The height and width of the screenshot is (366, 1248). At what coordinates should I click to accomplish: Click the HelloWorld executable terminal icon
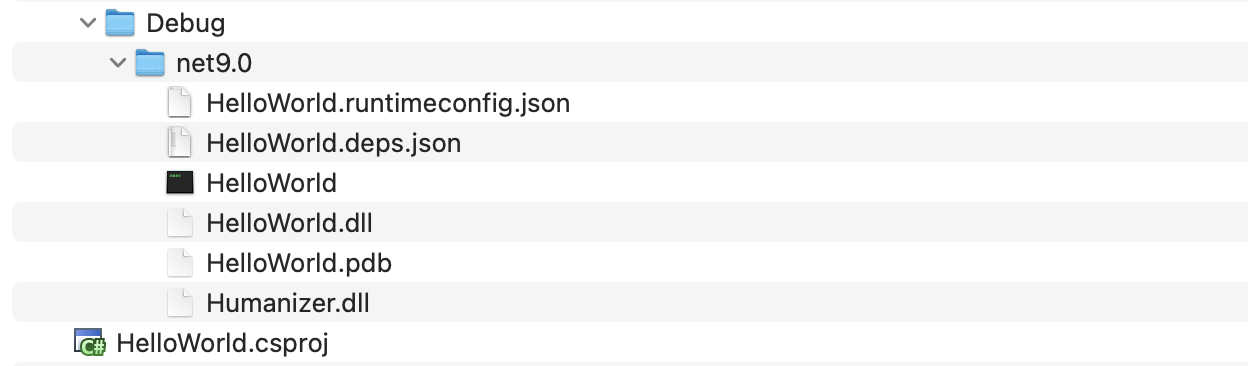click(180, 183)
